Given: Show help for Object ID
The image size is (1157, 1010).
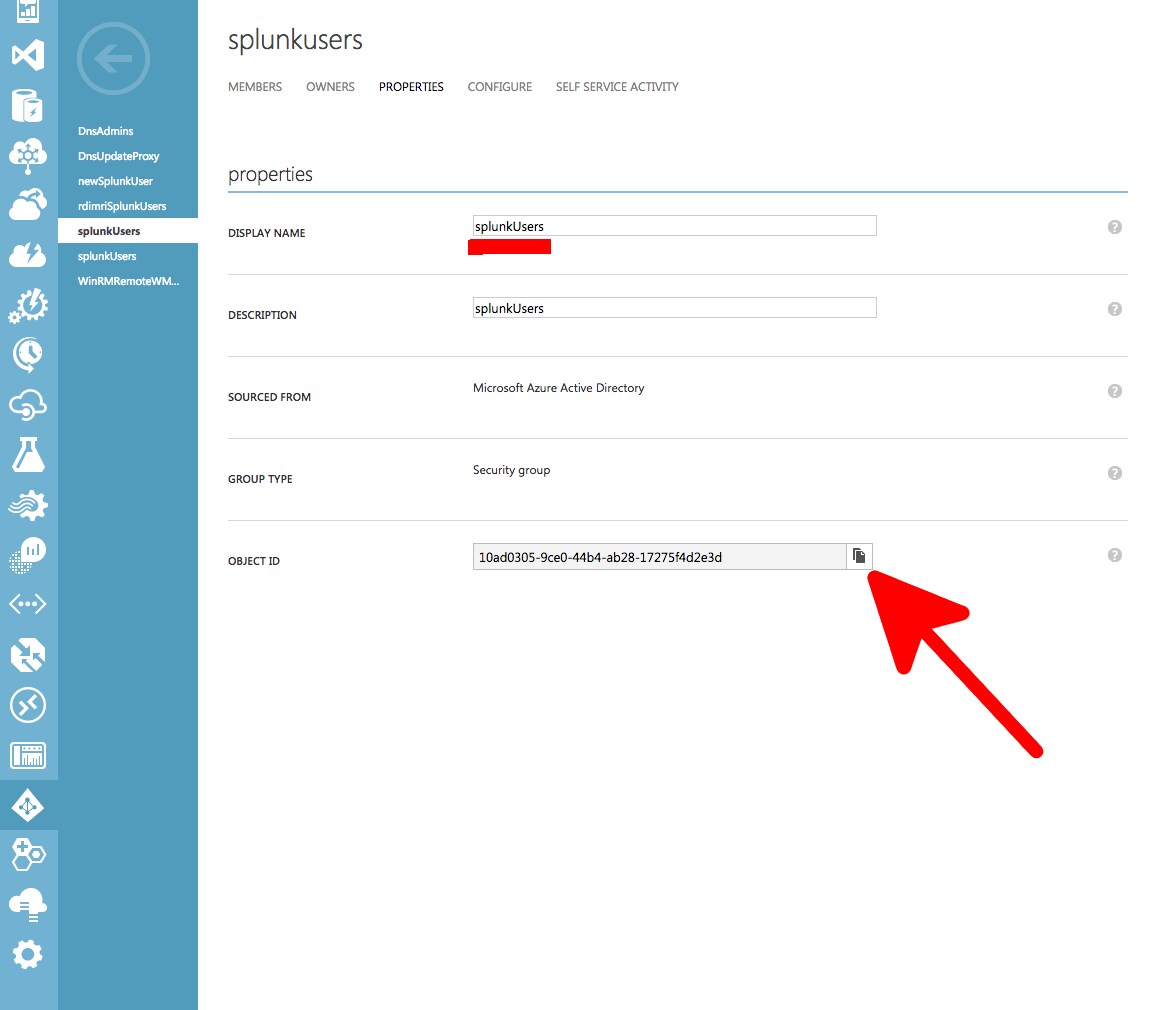Looking at the screenshot, I should click(x=1115, y=555).
